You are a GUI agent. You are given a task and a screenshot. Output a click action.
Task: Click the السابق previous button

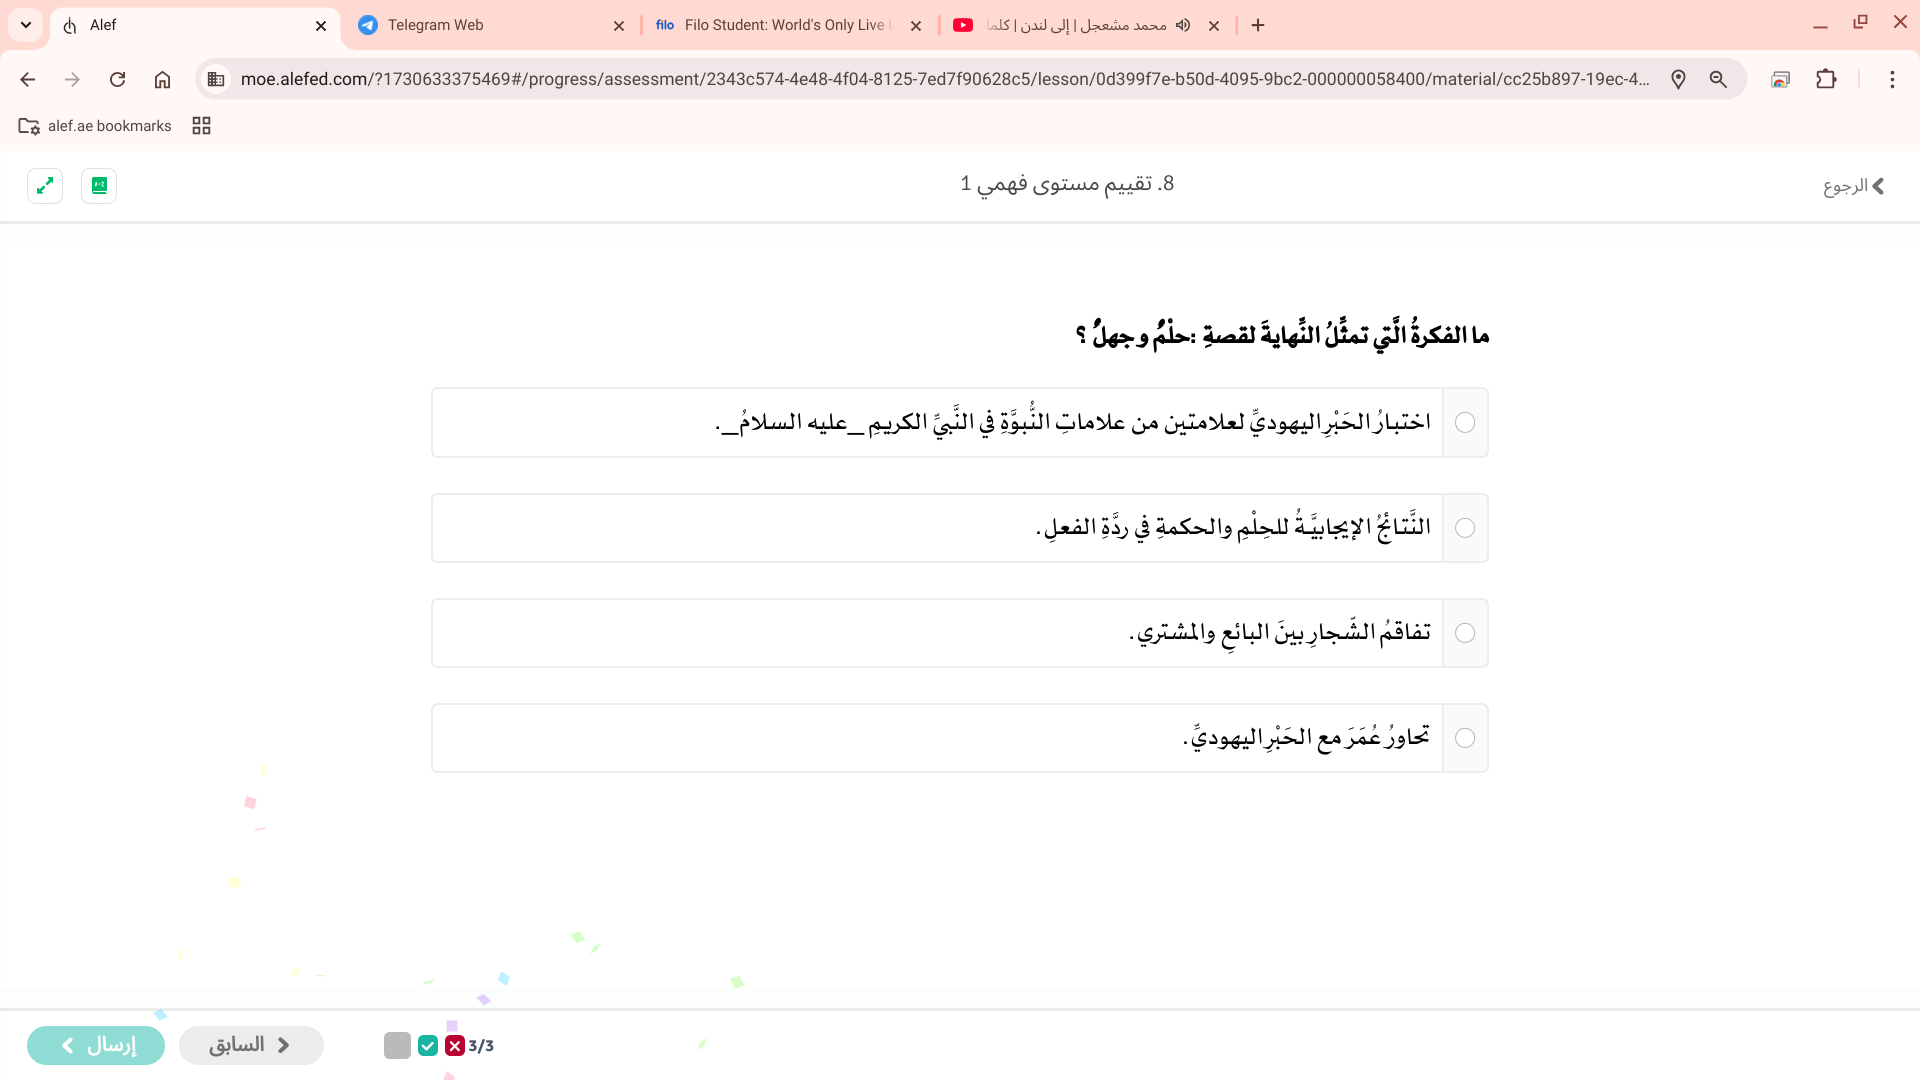(251, 1045)
